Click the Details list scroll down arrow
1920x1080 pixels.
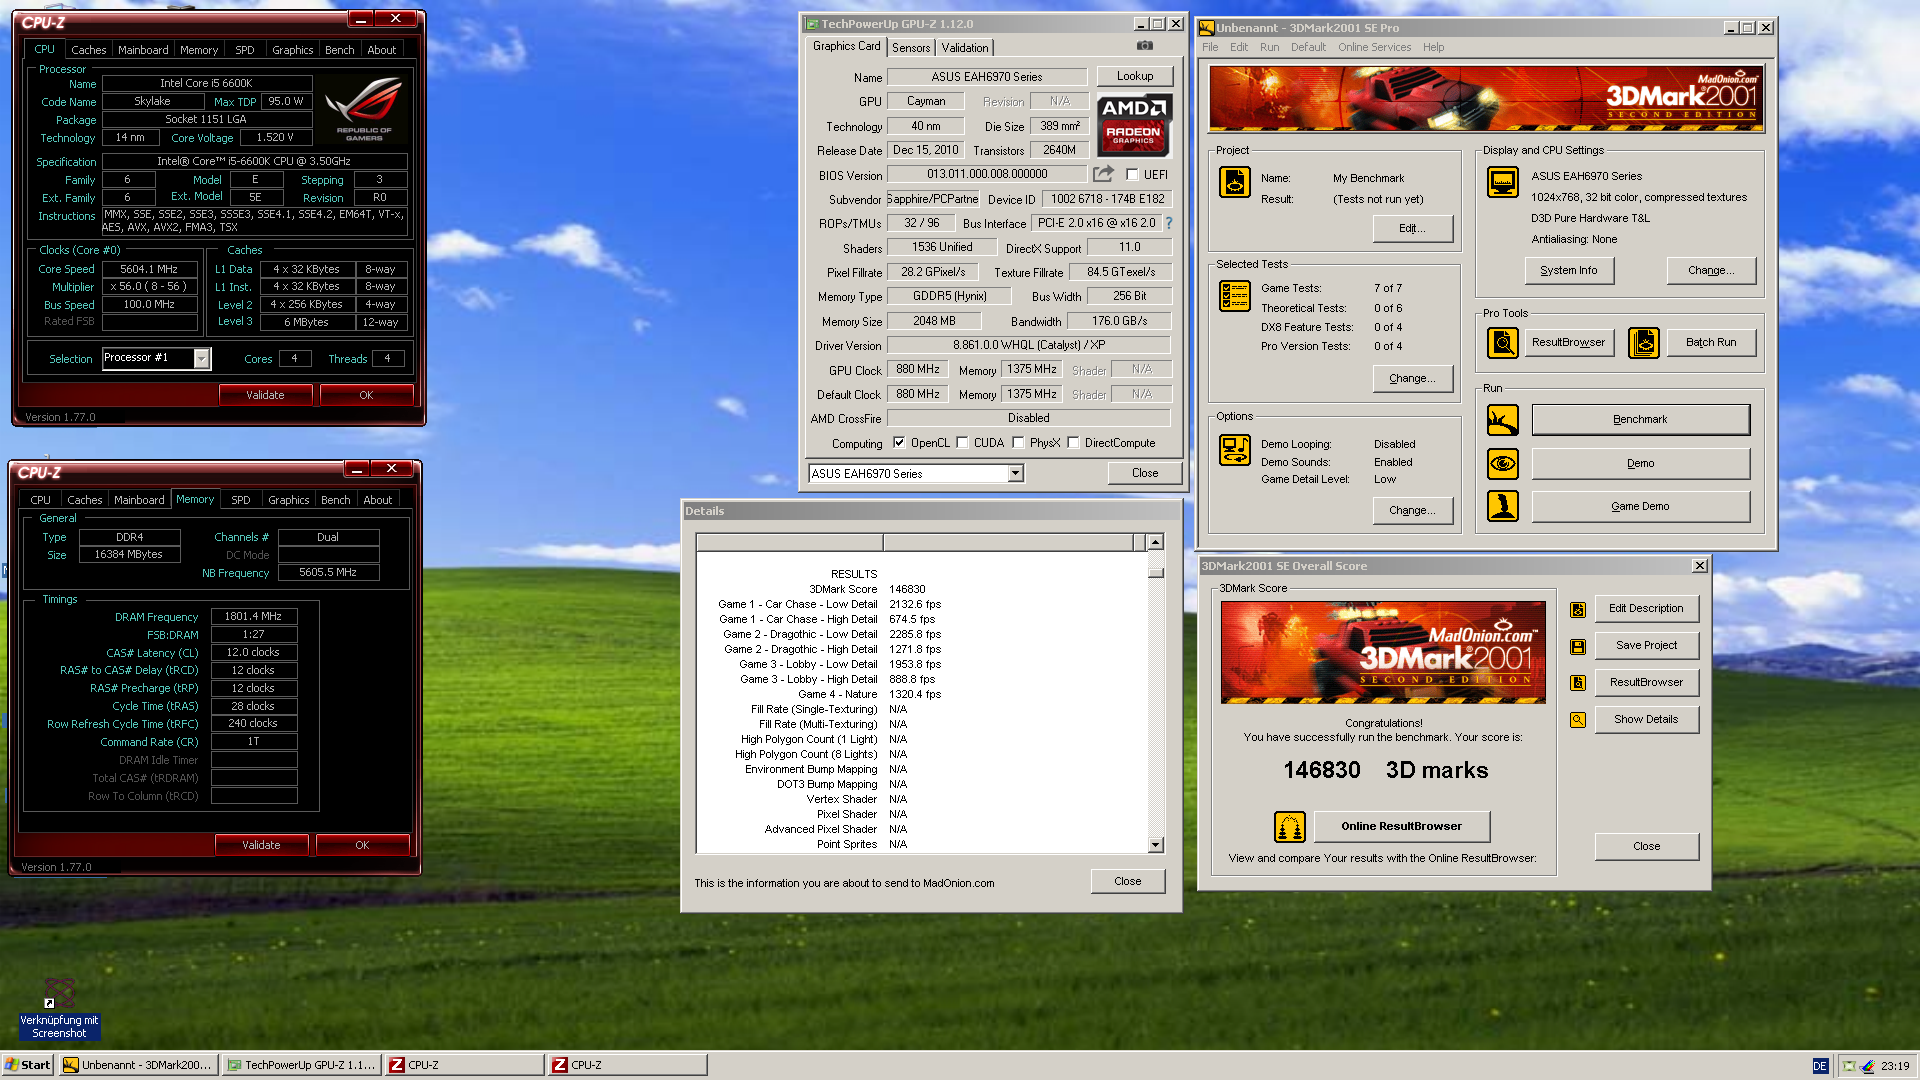1155,845
